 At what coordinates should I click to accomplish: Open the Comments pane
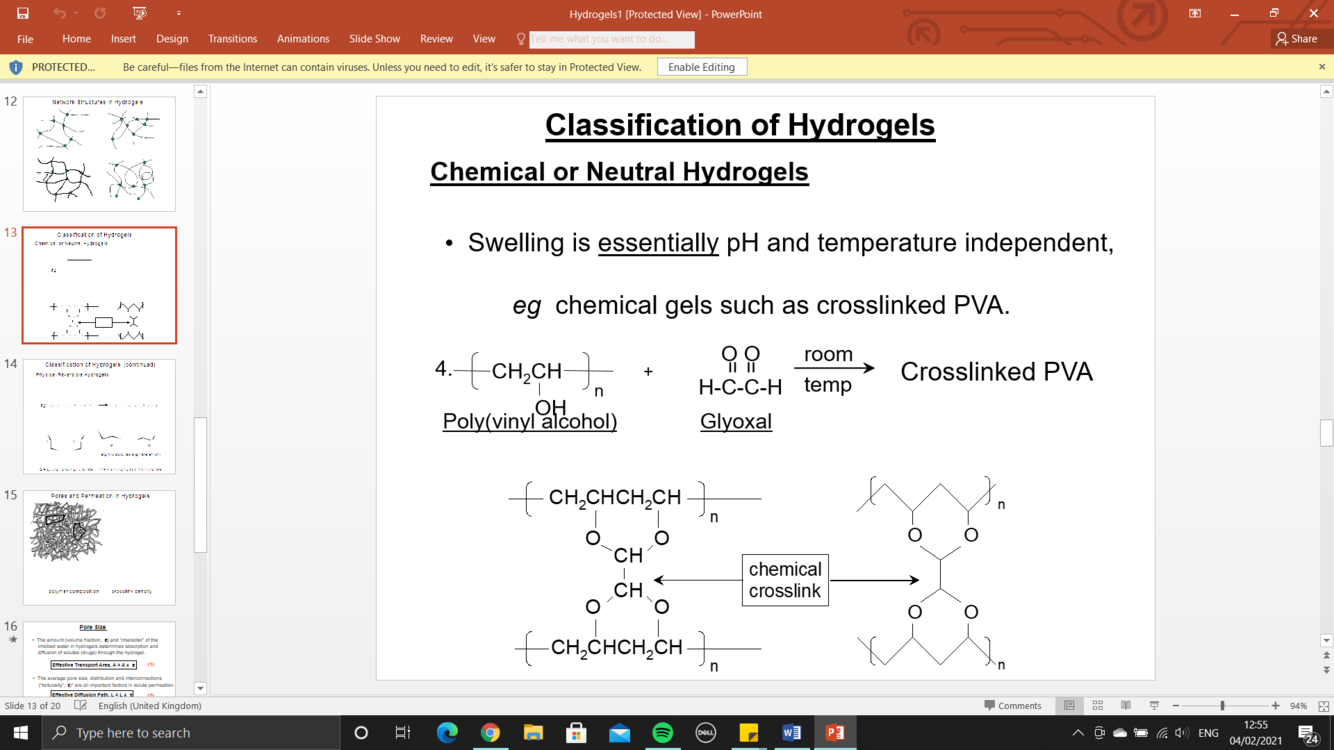(x=1013, y=706)
